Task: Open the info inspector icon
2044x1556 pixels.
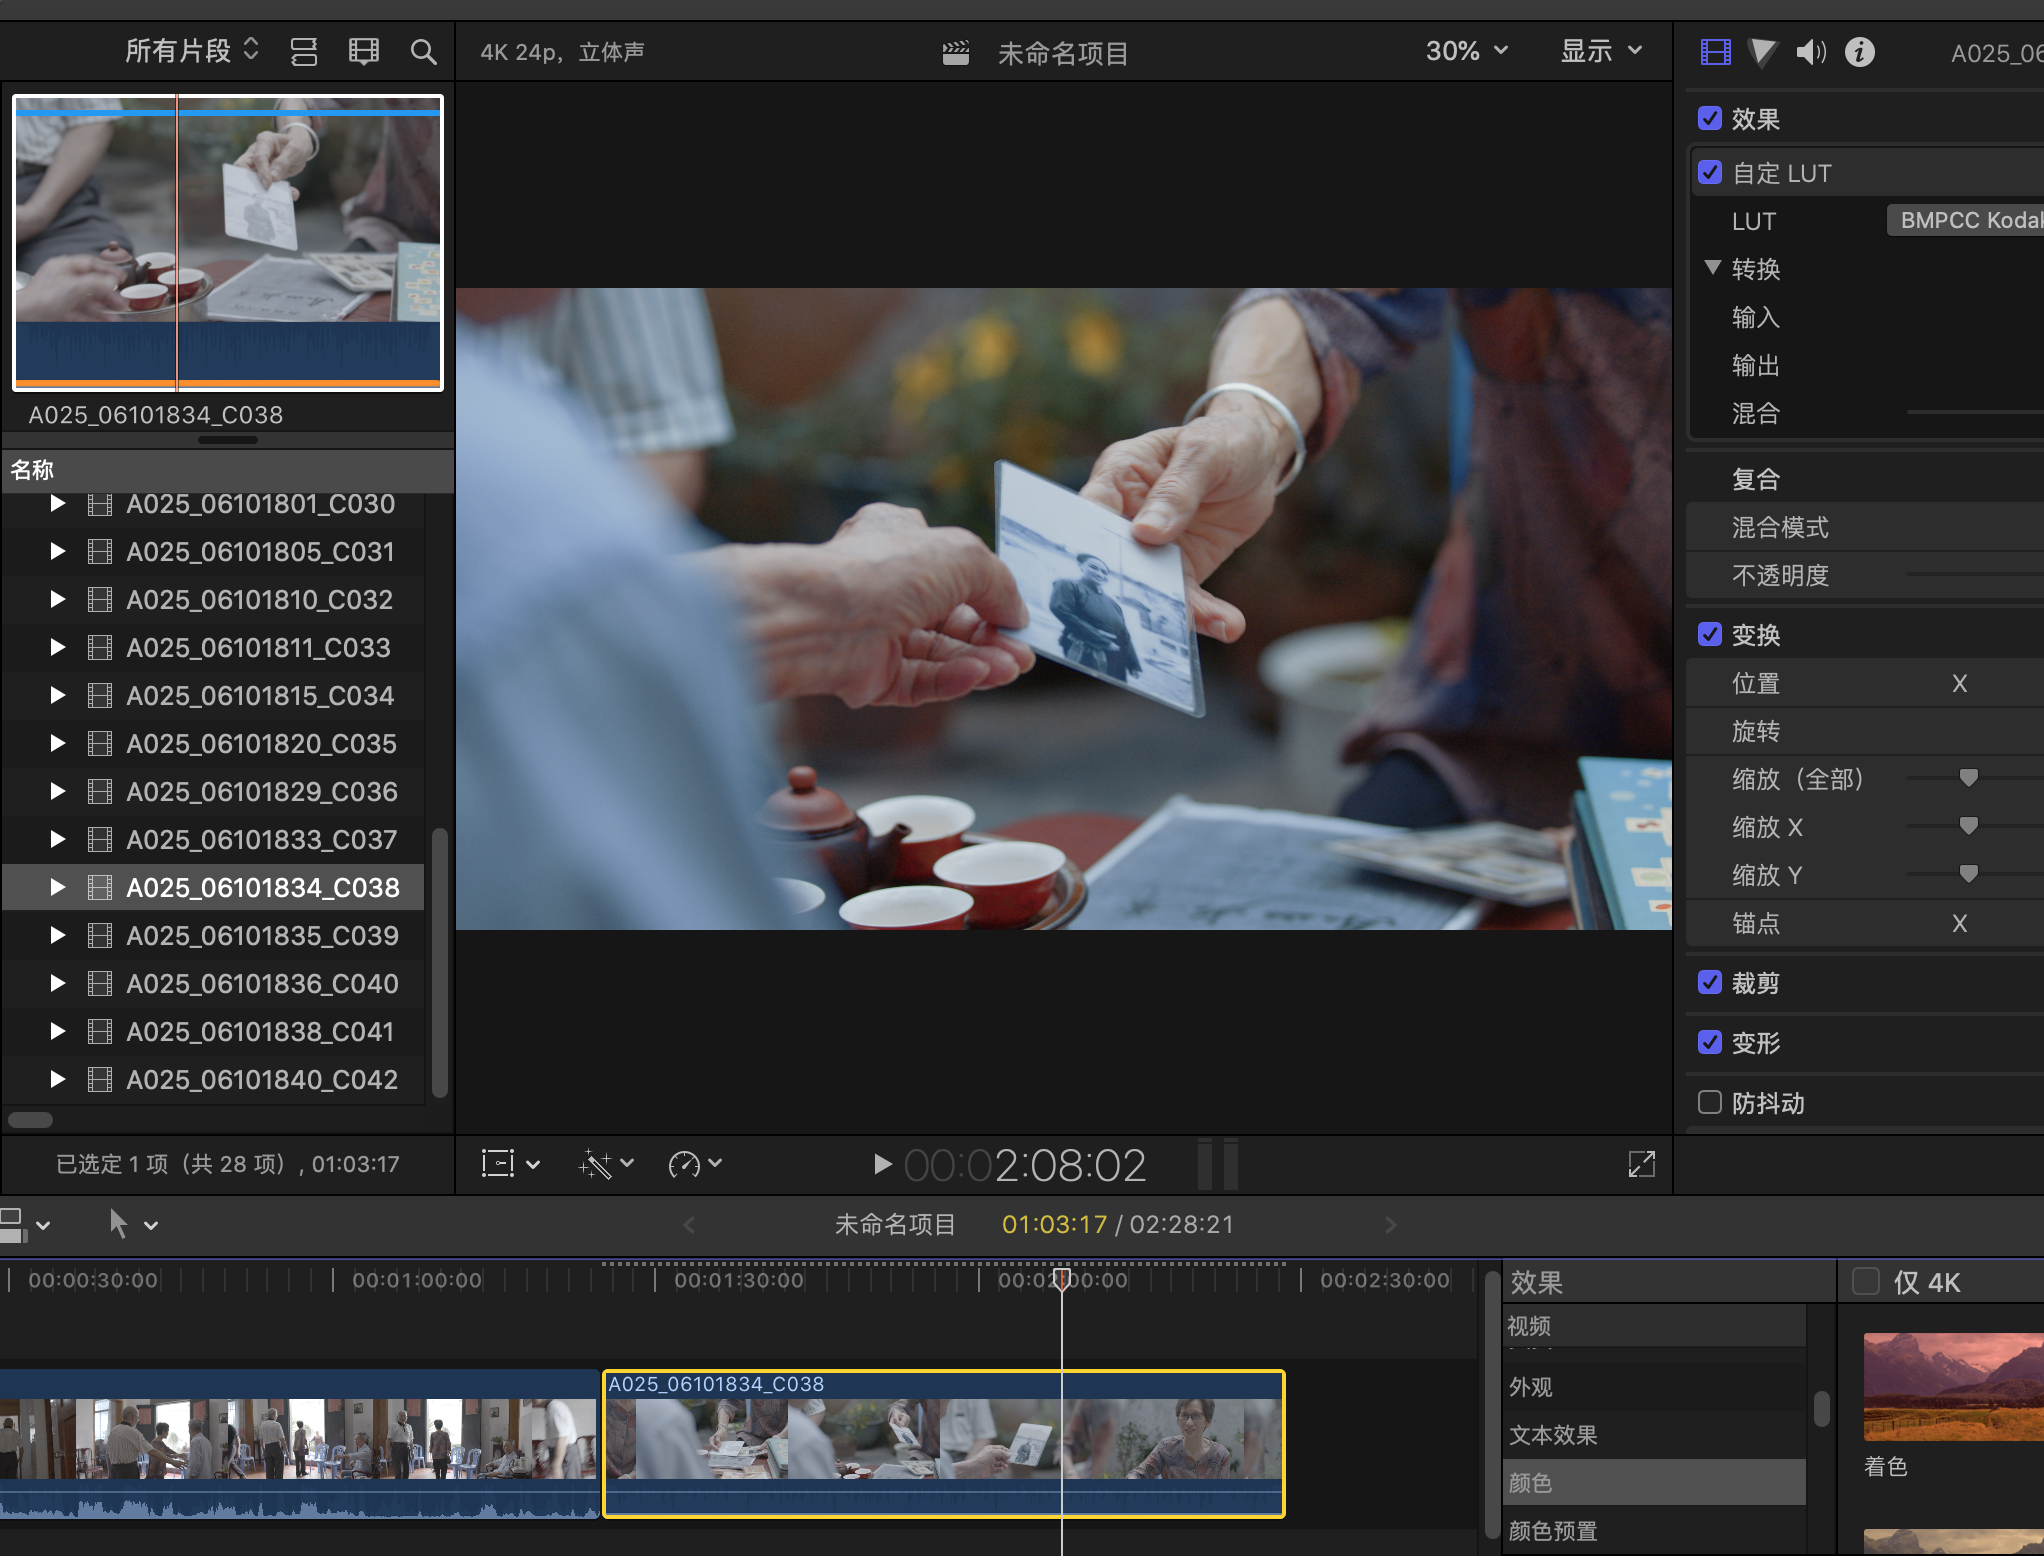Action: pyautogui.click(x=1859, y=52)
